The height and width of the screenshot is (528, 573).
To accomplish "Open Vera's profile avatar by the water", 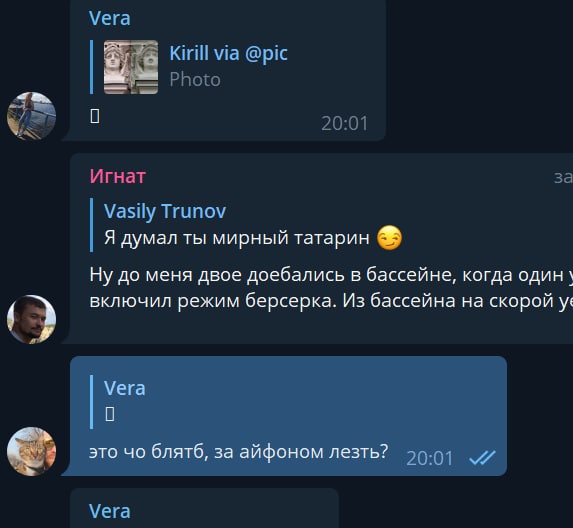I will pos(31,116).
